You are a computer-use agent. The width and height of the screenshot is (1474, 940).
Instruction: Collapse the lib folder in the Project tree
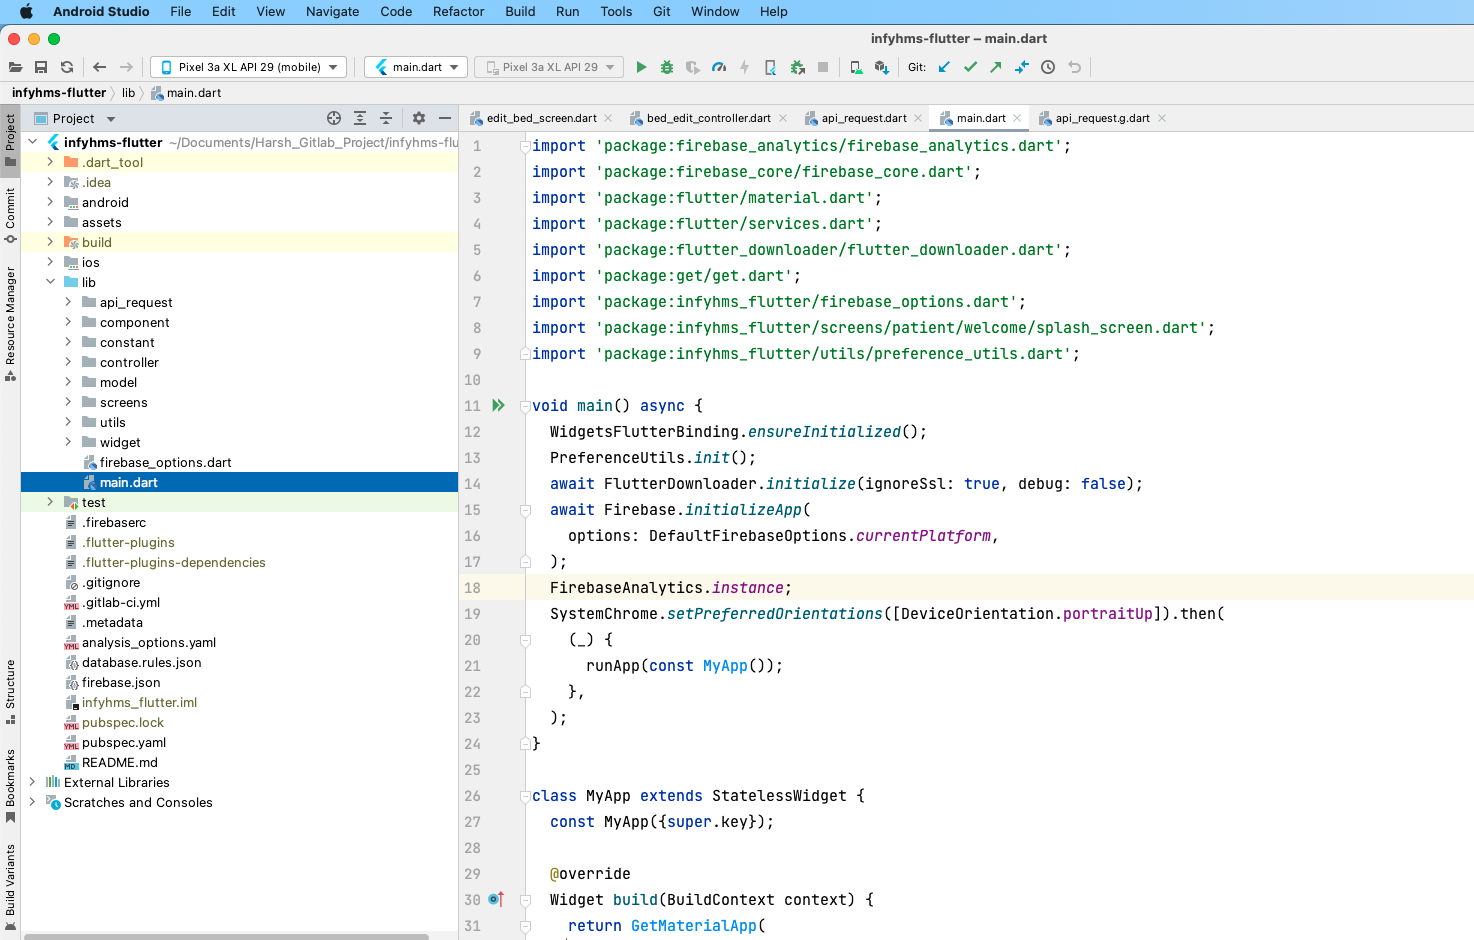50,282
